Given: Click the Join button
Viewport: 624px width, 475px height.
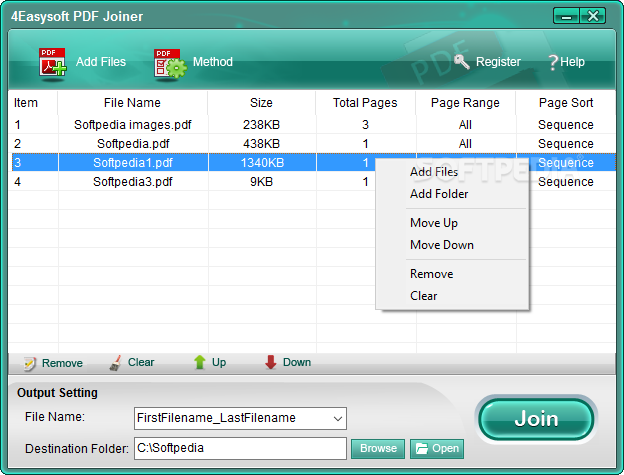Looking at the screenshot, I should pos(536,419).
